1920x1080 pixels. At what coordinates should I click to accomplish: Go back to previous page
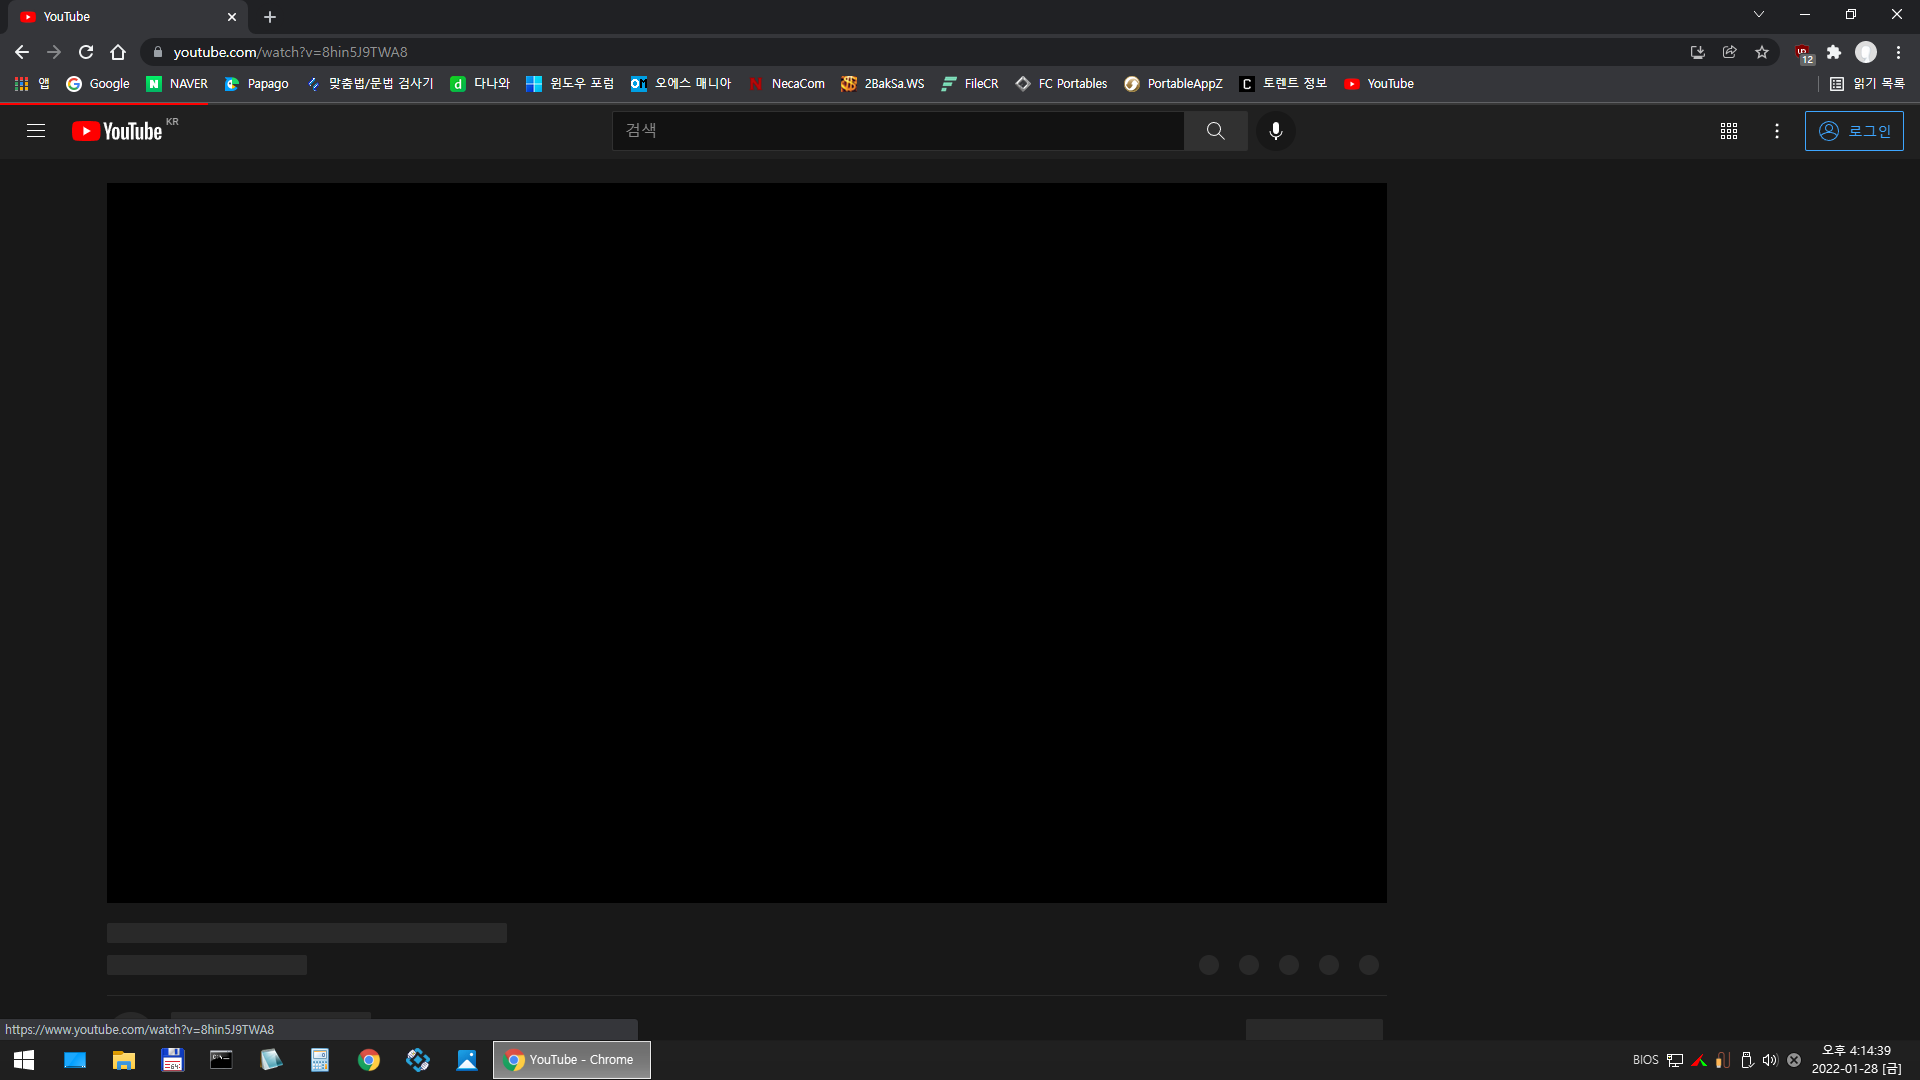[x=22, y=52]
